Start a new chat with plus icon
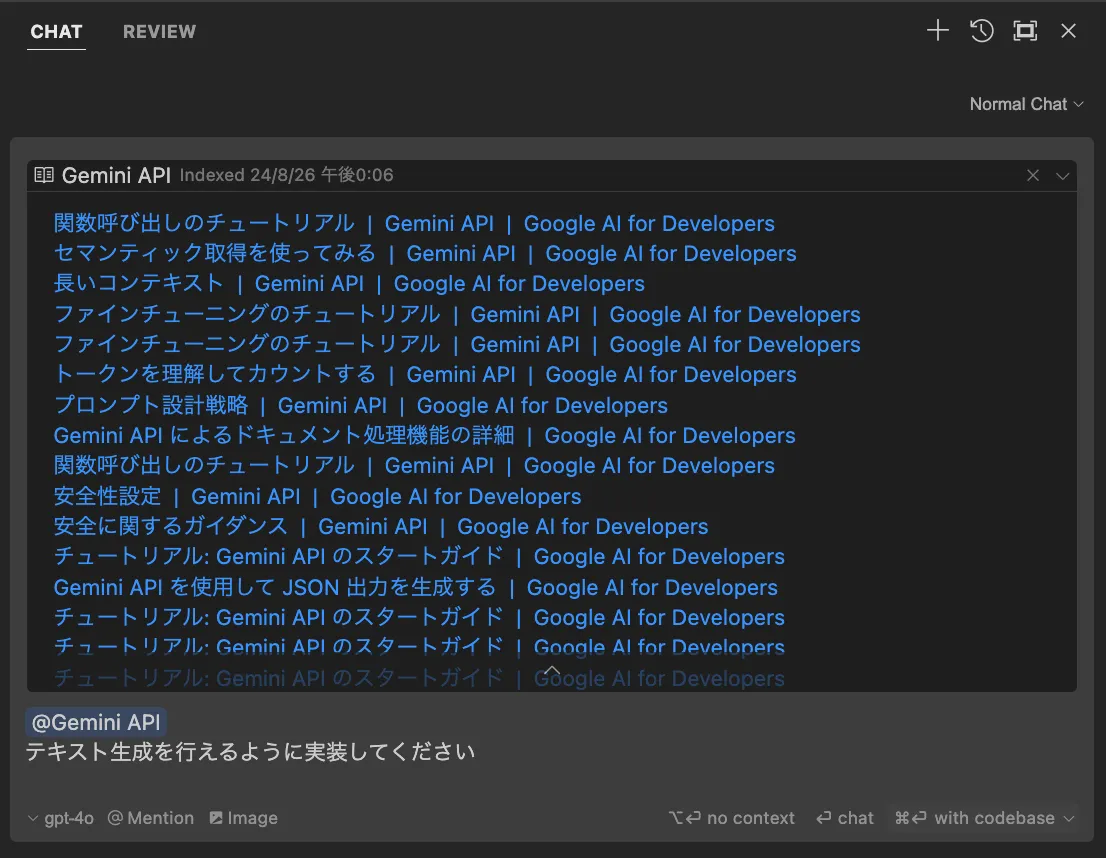 [937, 30]
